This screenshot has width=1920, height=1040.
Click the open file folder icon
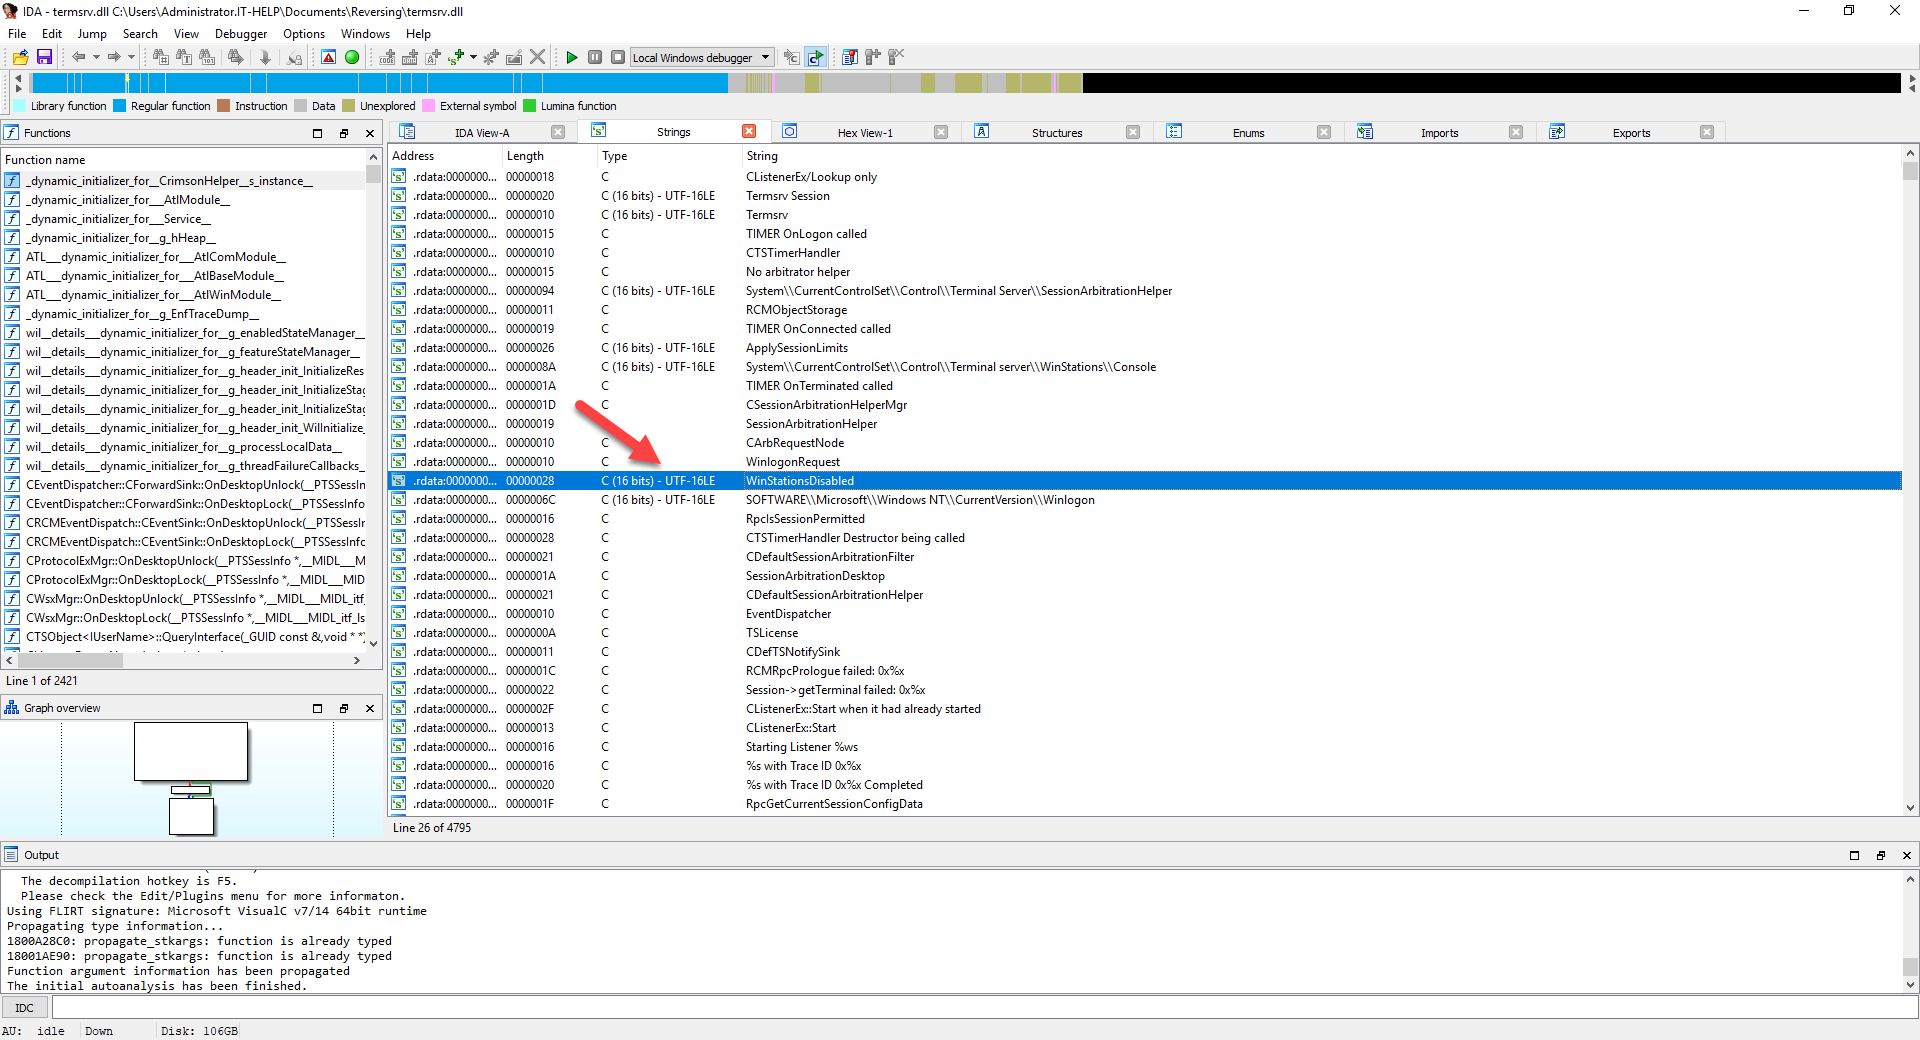pos(20,57)
